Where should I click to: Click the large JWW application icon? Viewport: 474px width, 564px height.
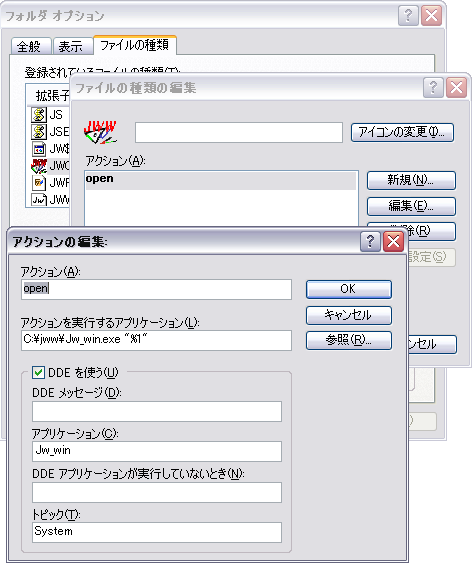pyautogui.click(x=100, y=132)
